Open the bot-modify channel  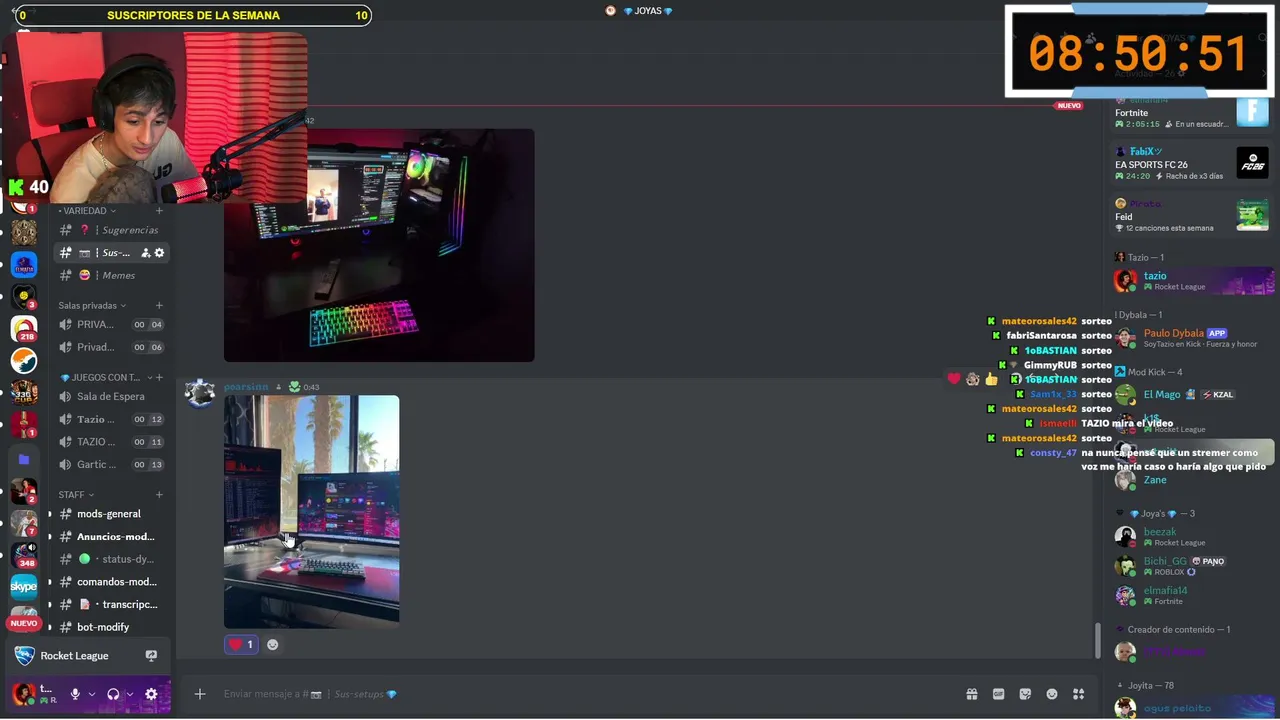click(110, 627)
